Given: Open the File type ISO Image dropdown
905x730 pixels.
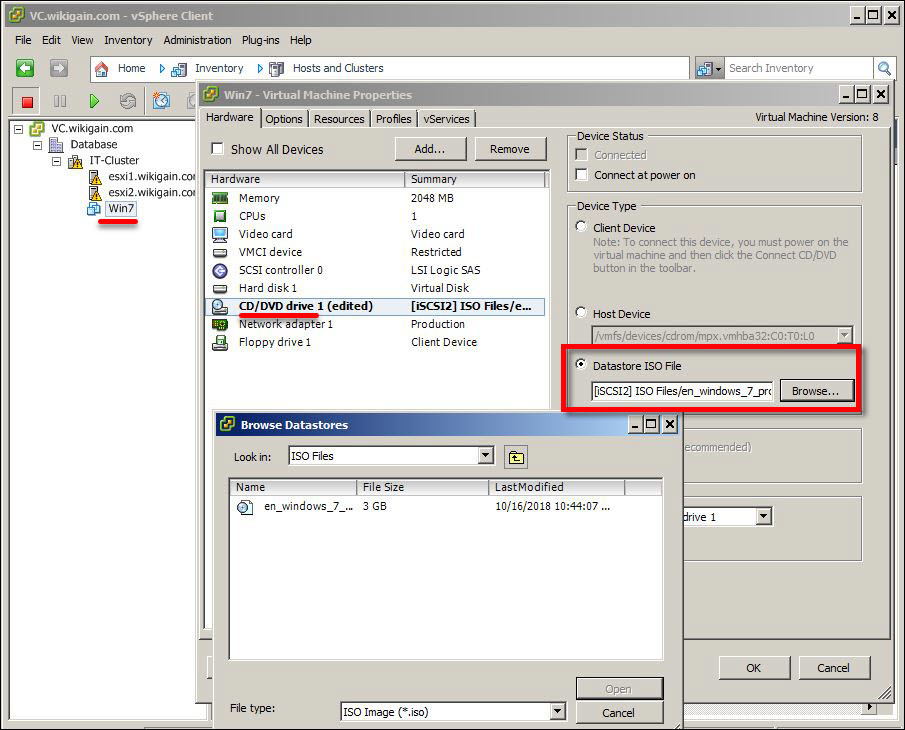Looking at the screenshot, I should [x=558, y=711].
